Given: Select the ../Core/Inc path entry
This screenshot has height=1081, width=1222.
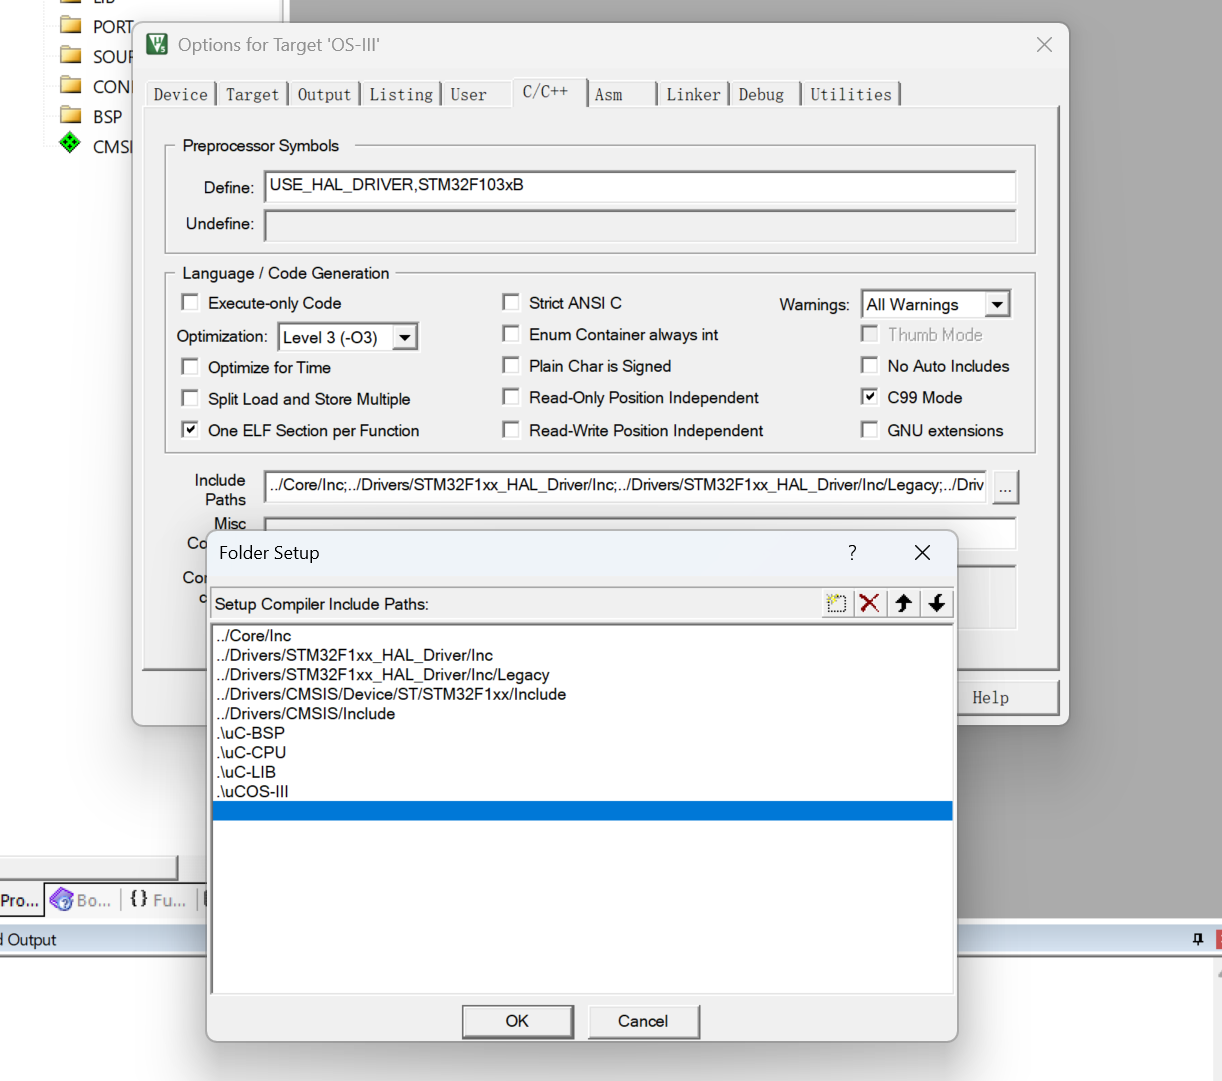Looking at the screenshot, I should pyautogui.click(x=582, y=636).
